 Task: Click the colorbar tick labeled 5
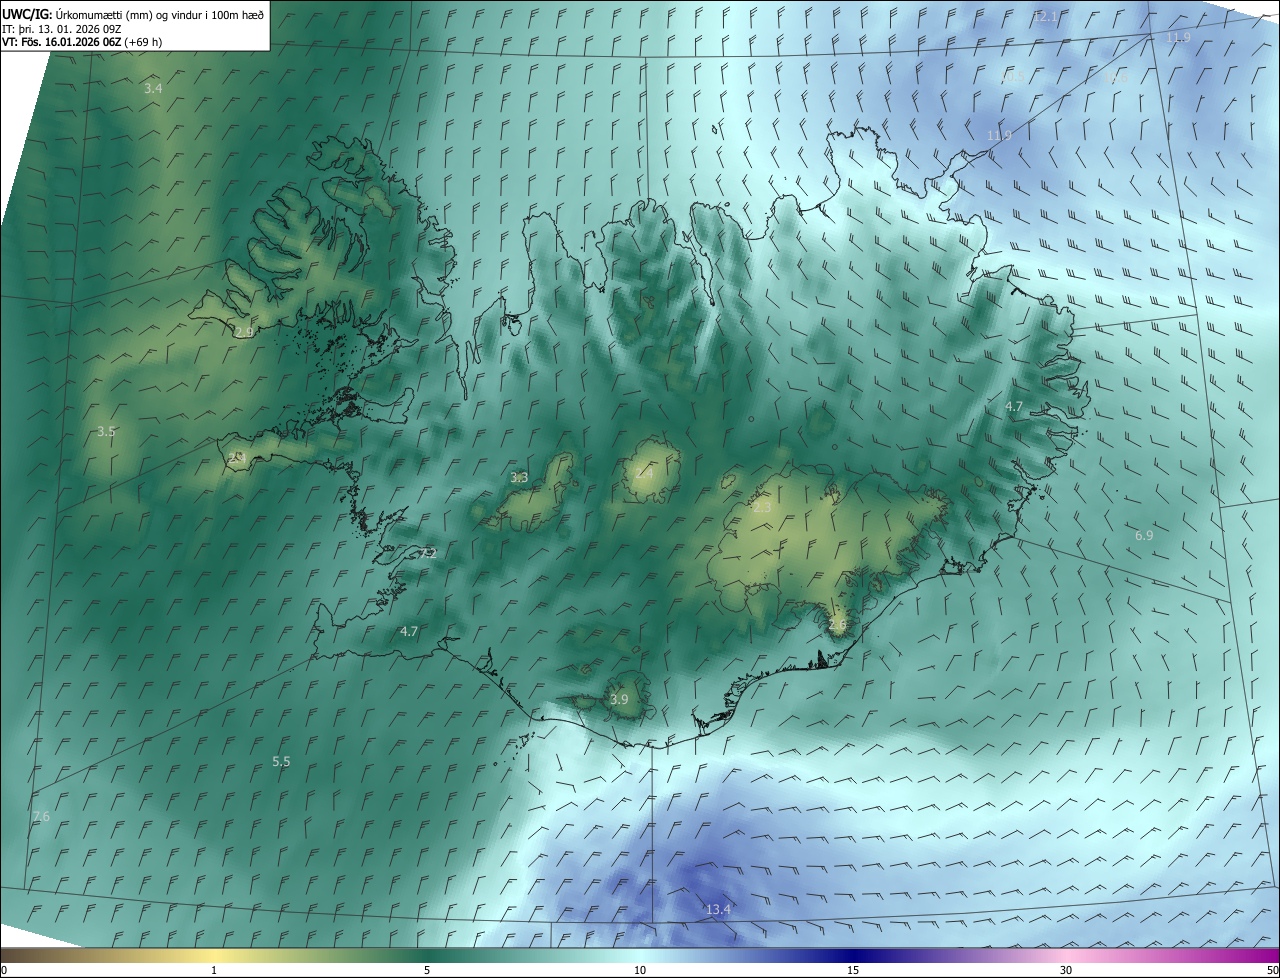pos(427,970)
